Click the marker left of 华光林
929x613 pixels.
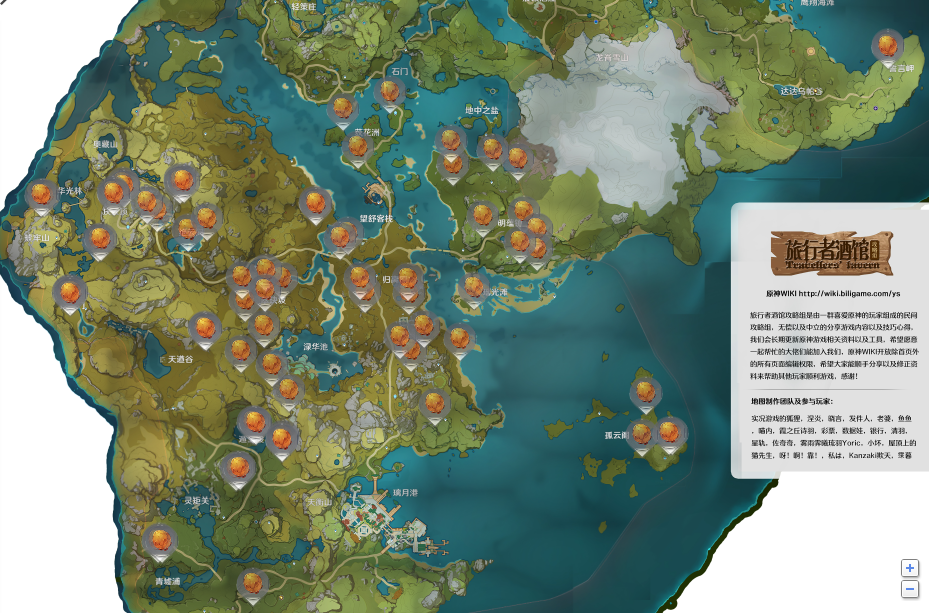(41, 197)
